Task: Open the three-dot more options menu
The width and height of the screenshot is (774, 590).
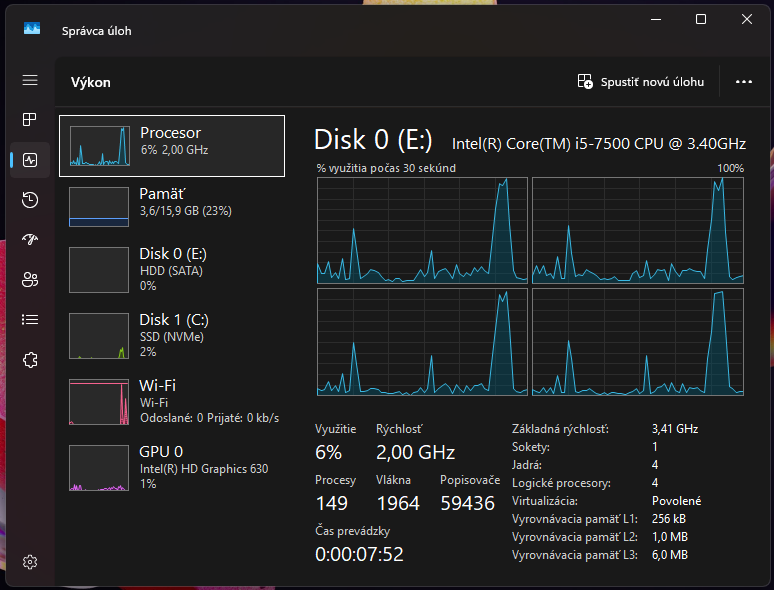Action: click(743, 82)
